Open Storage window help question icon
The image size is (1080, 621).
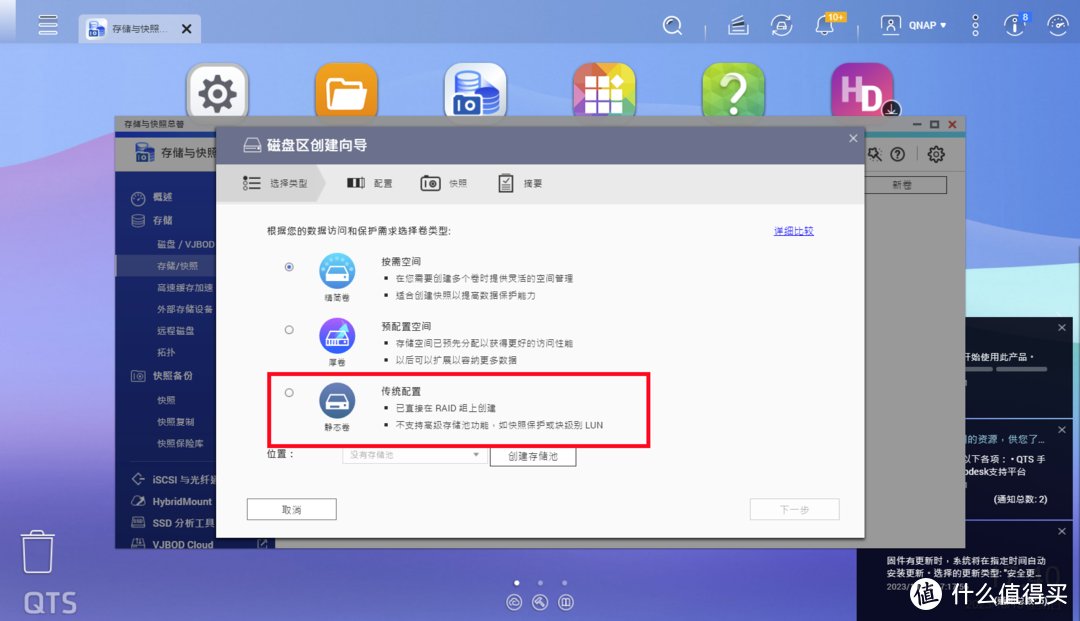897,154
